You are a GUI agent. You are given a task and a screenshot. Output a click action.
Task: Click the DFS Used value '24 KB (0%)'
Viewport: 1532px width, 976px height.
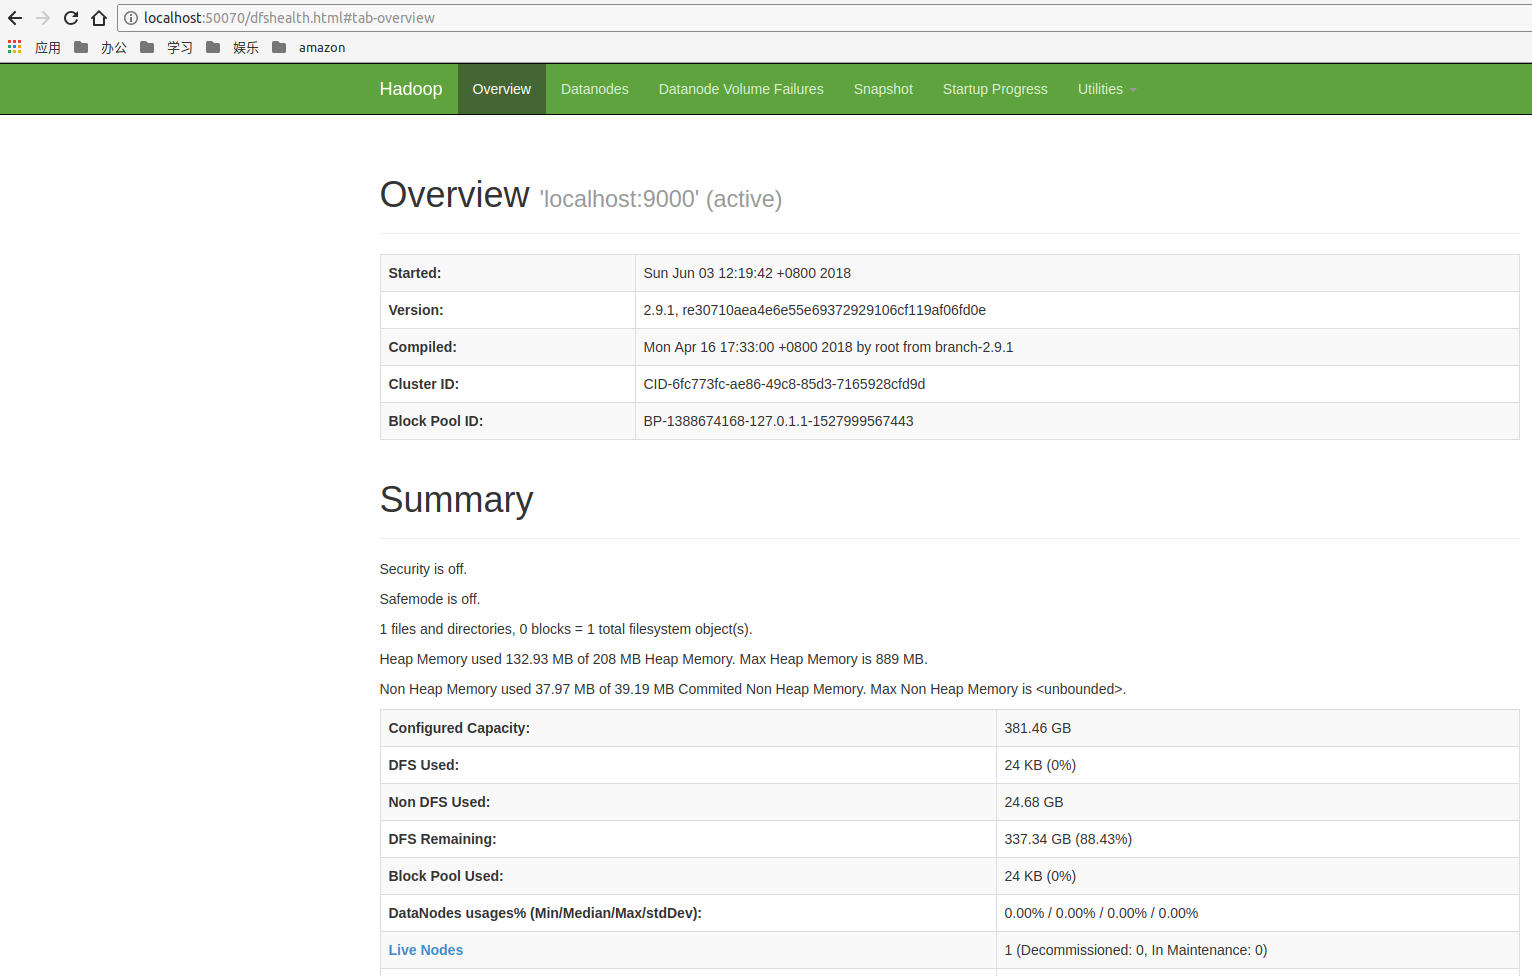coord(1040,765)
